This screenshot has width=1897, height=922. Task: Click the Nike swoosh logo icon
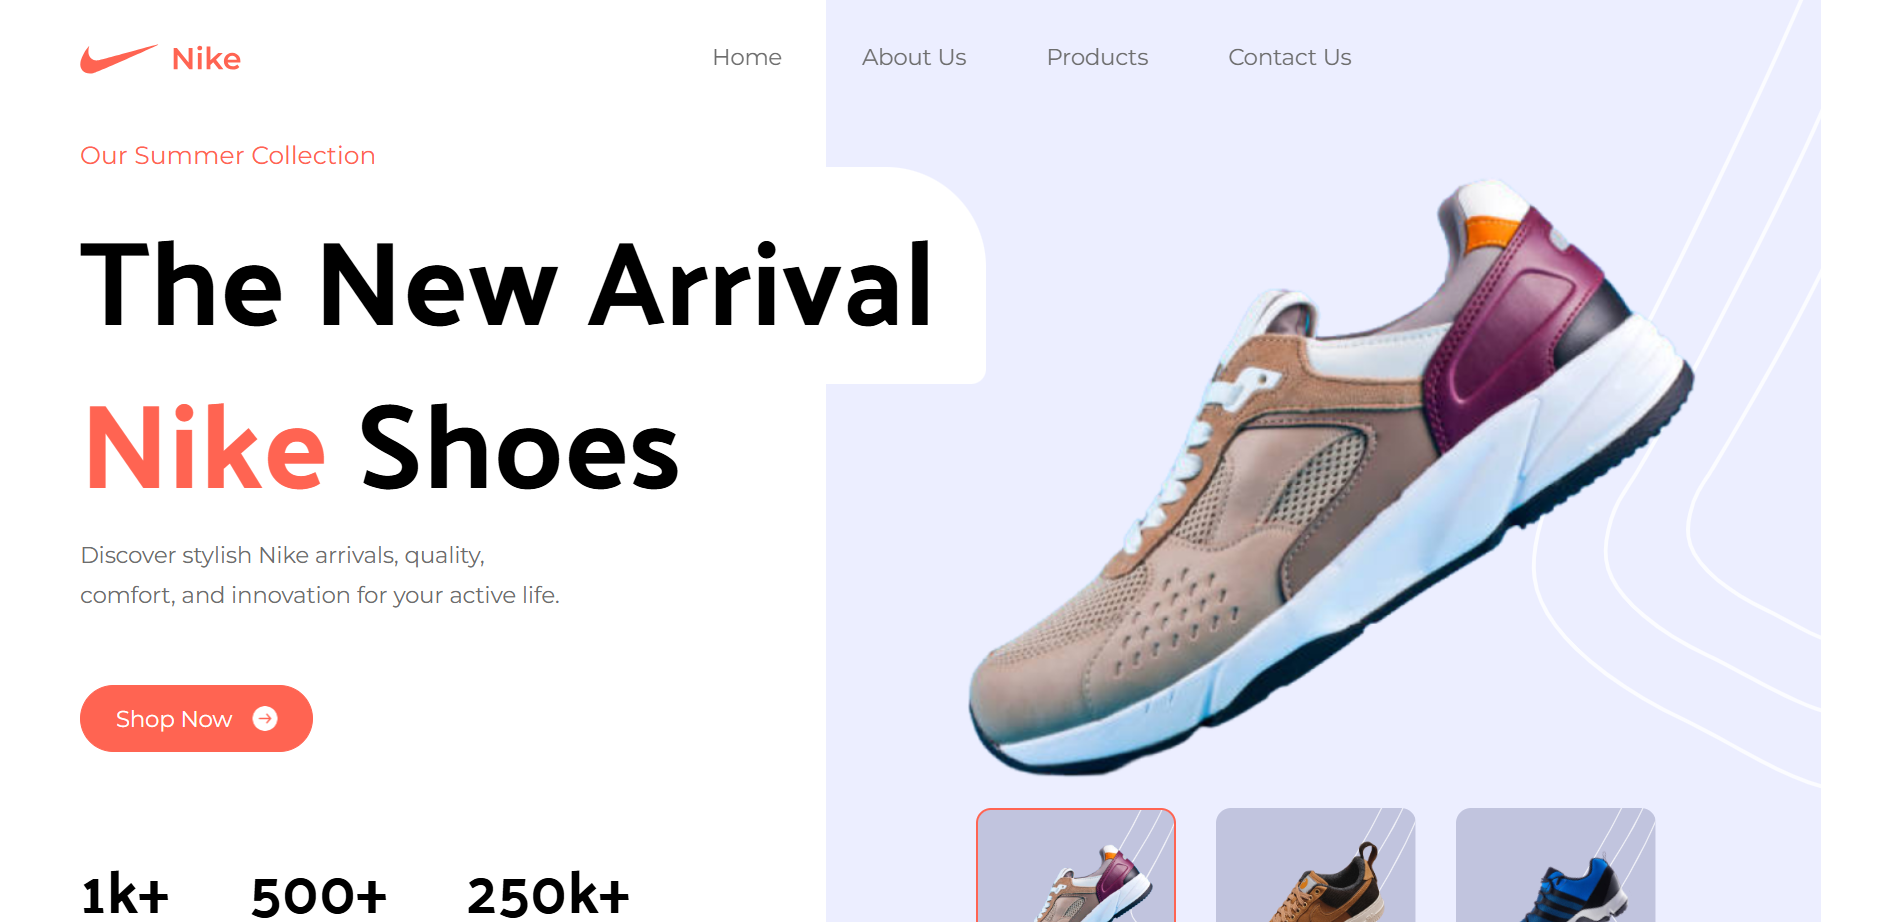coord(119,59)
